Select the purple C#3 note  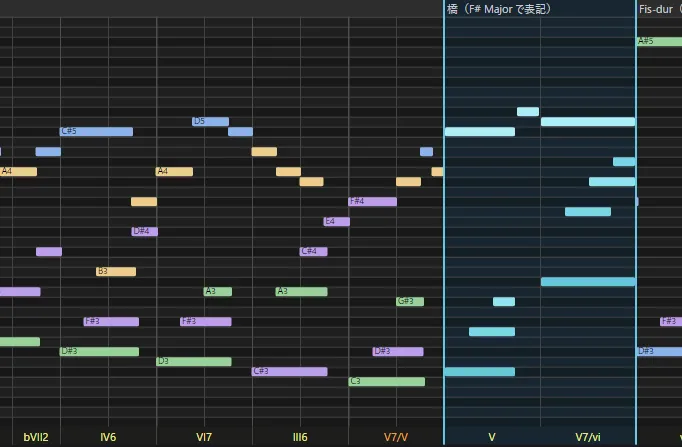[290, 371]
